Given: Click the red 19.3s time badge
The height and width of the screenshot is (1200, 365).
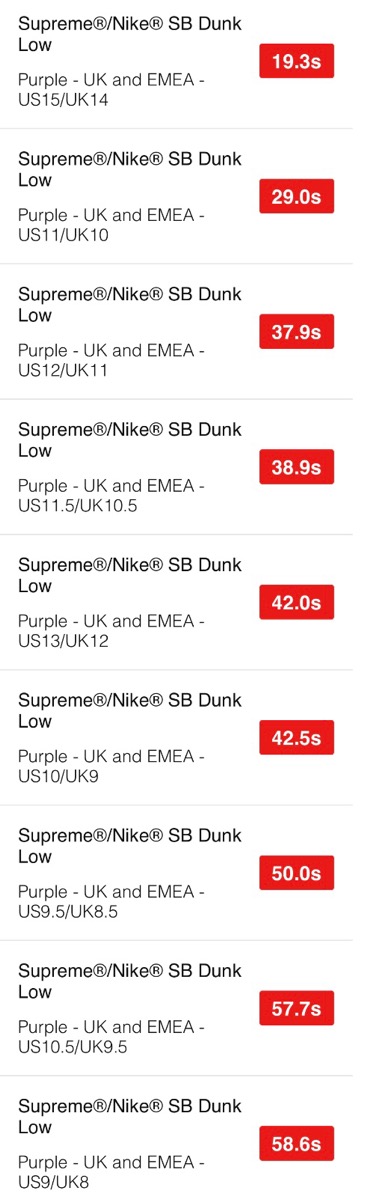Looking at the screenshot, I should (296, 61).
